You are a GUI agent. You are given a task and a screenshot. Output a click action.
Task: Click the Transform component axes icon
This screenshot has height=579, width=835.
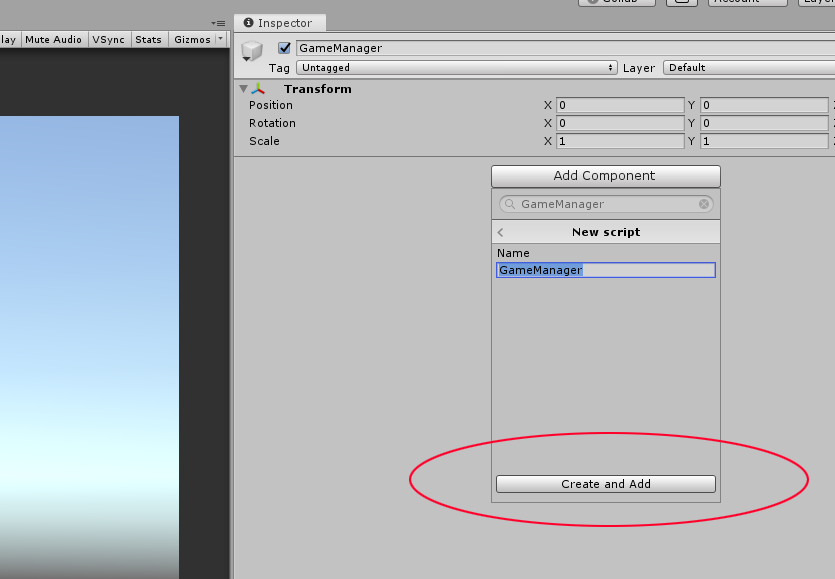[x=258, y=89]
